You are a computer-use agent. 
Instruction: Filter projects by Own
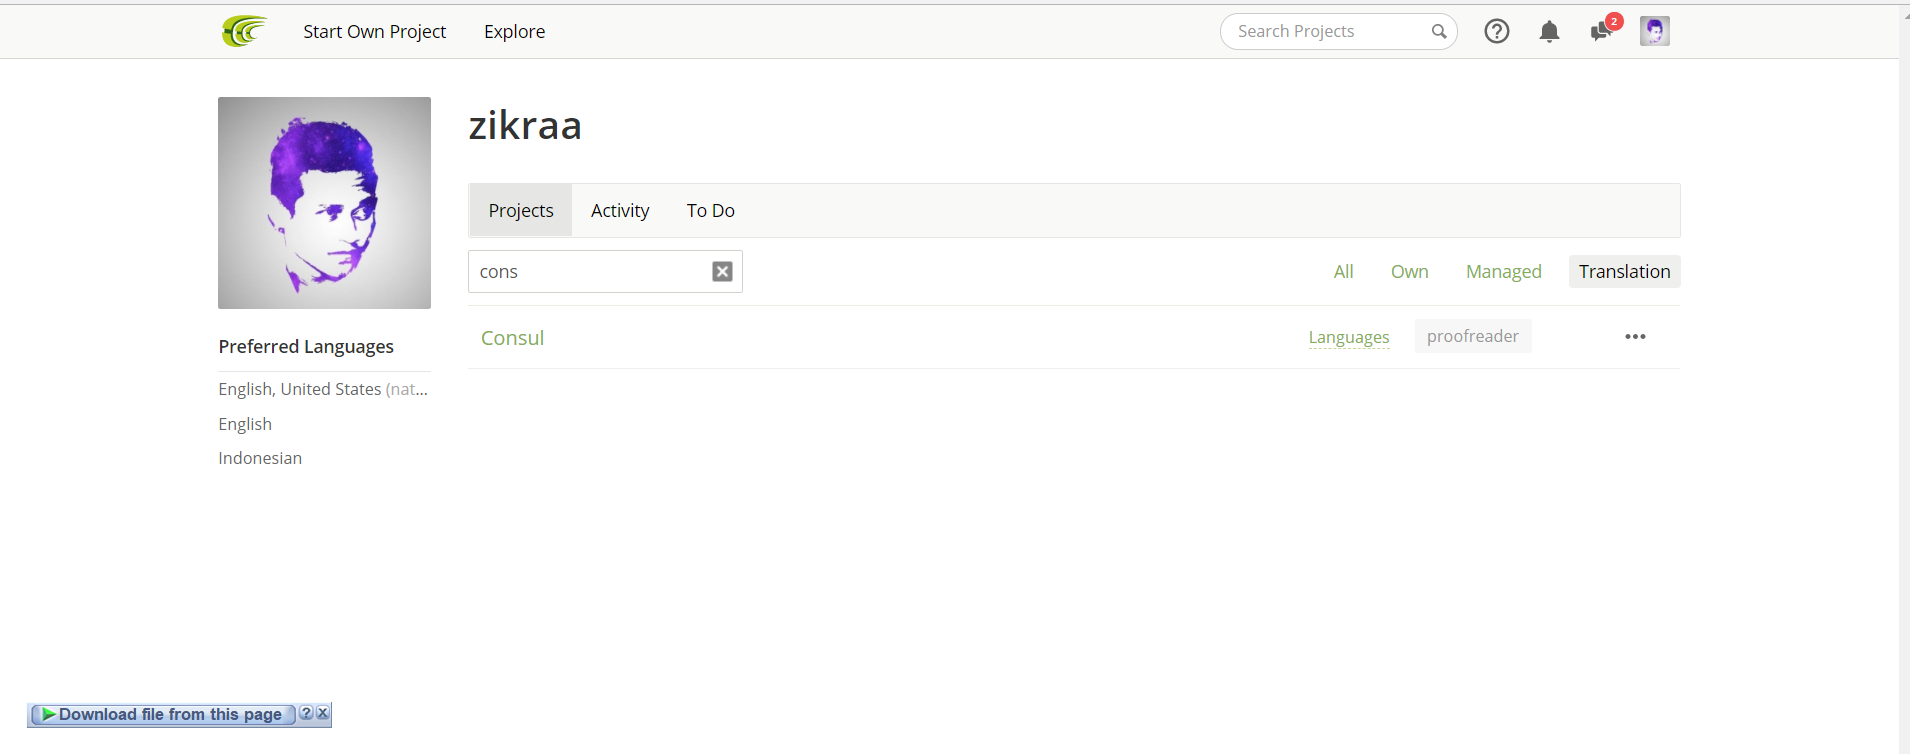pos(1409,271)
